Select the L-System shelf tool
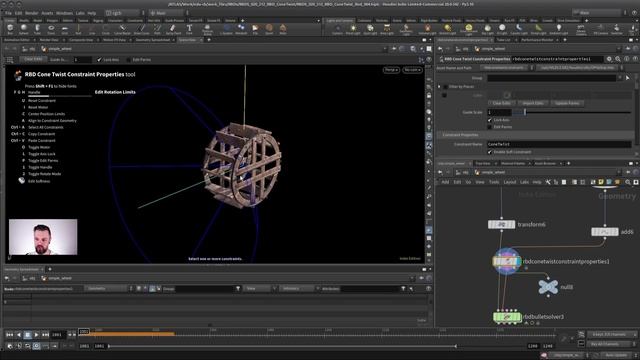The height and width of the screenshot is (360, 640). (227, 29)
